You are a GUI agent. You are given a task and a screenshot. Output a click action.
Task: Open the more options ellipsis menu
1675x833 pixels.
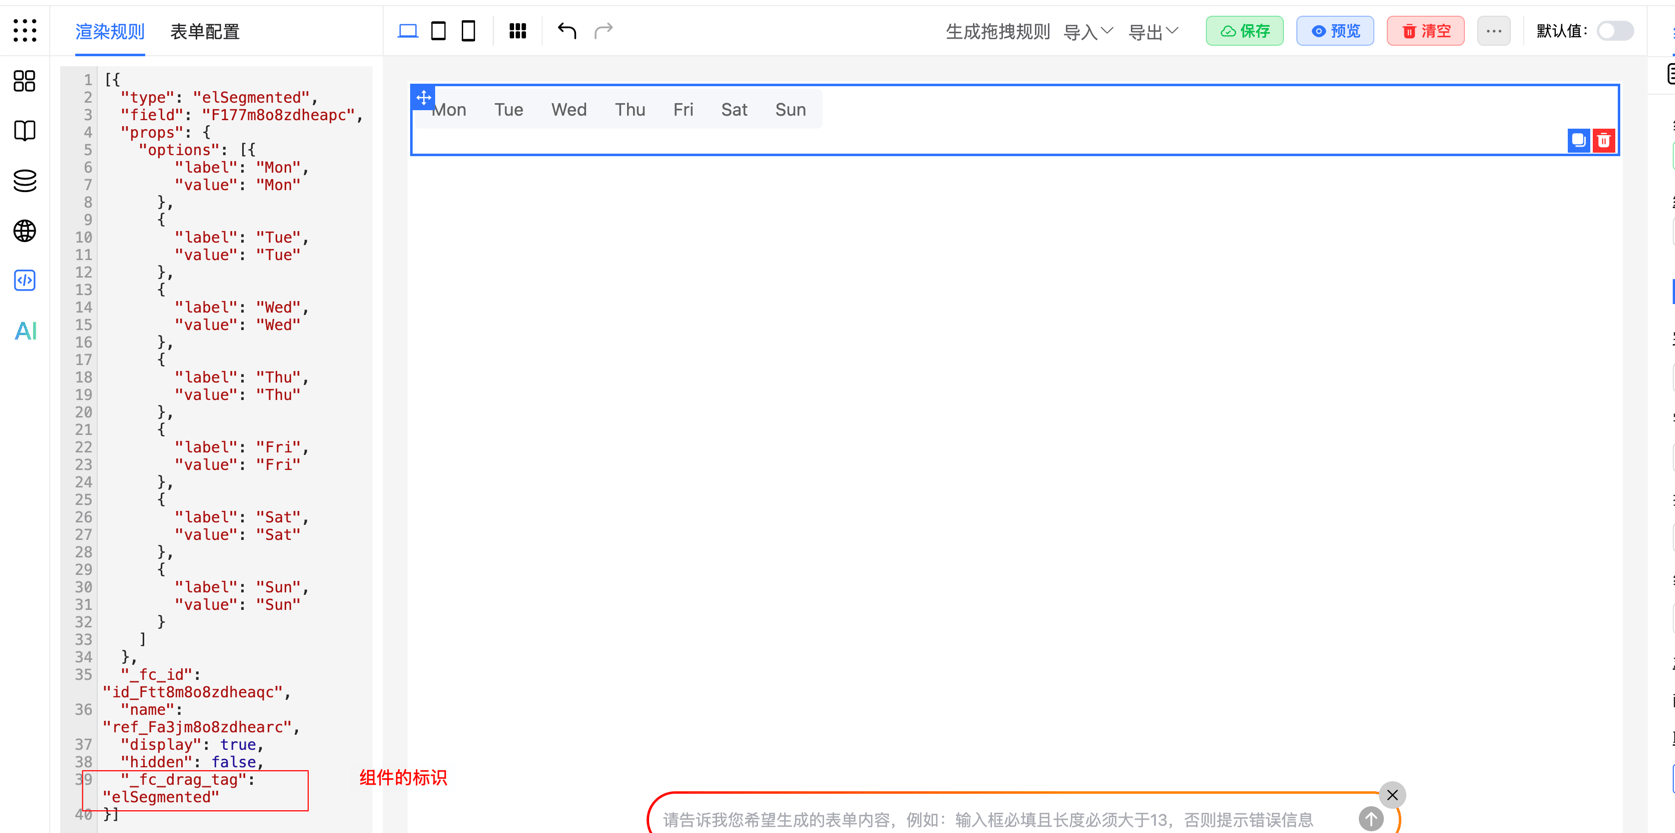[x=1493, y=31]
